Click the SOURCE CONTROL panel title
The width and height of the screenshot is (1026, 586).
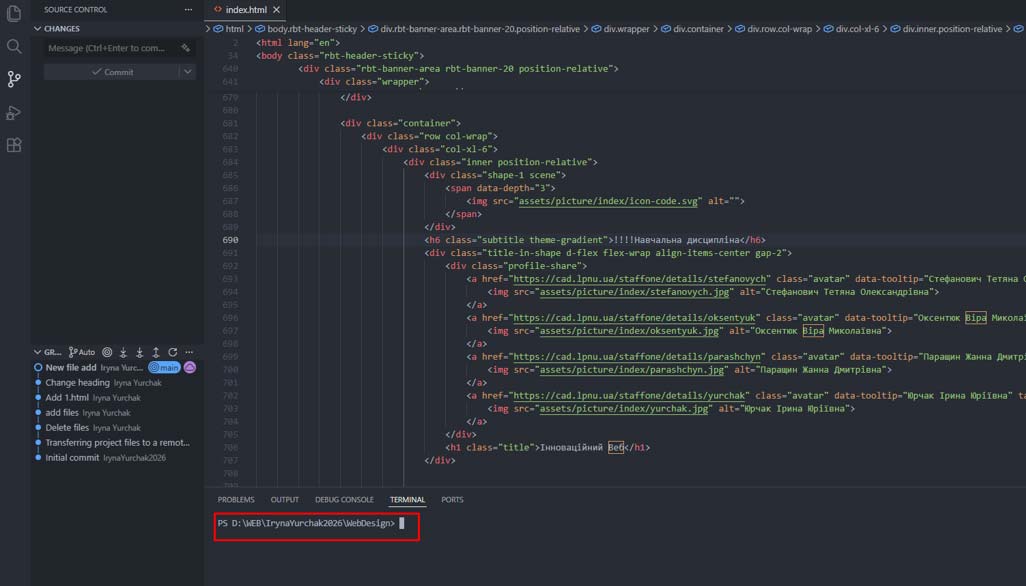click(75, 10)
